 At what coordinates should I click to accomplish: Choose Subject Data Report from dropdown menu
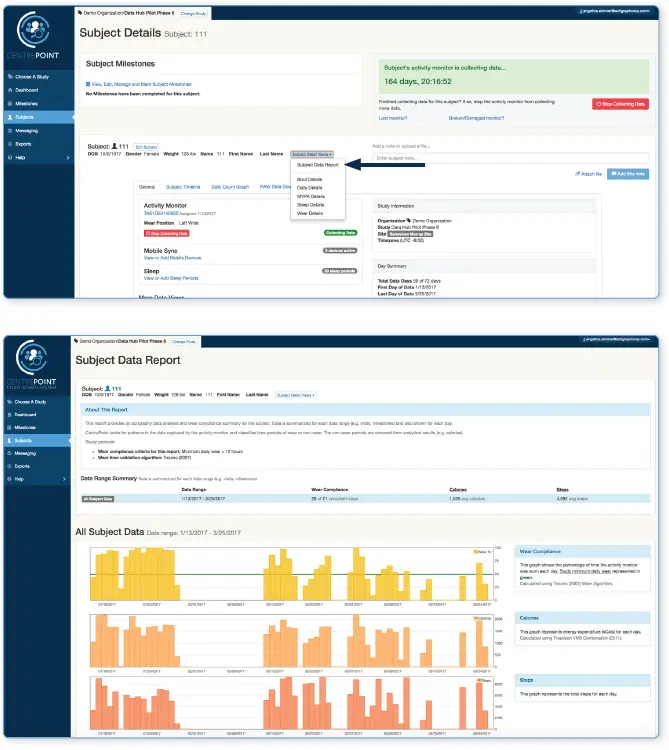[318, 165]
